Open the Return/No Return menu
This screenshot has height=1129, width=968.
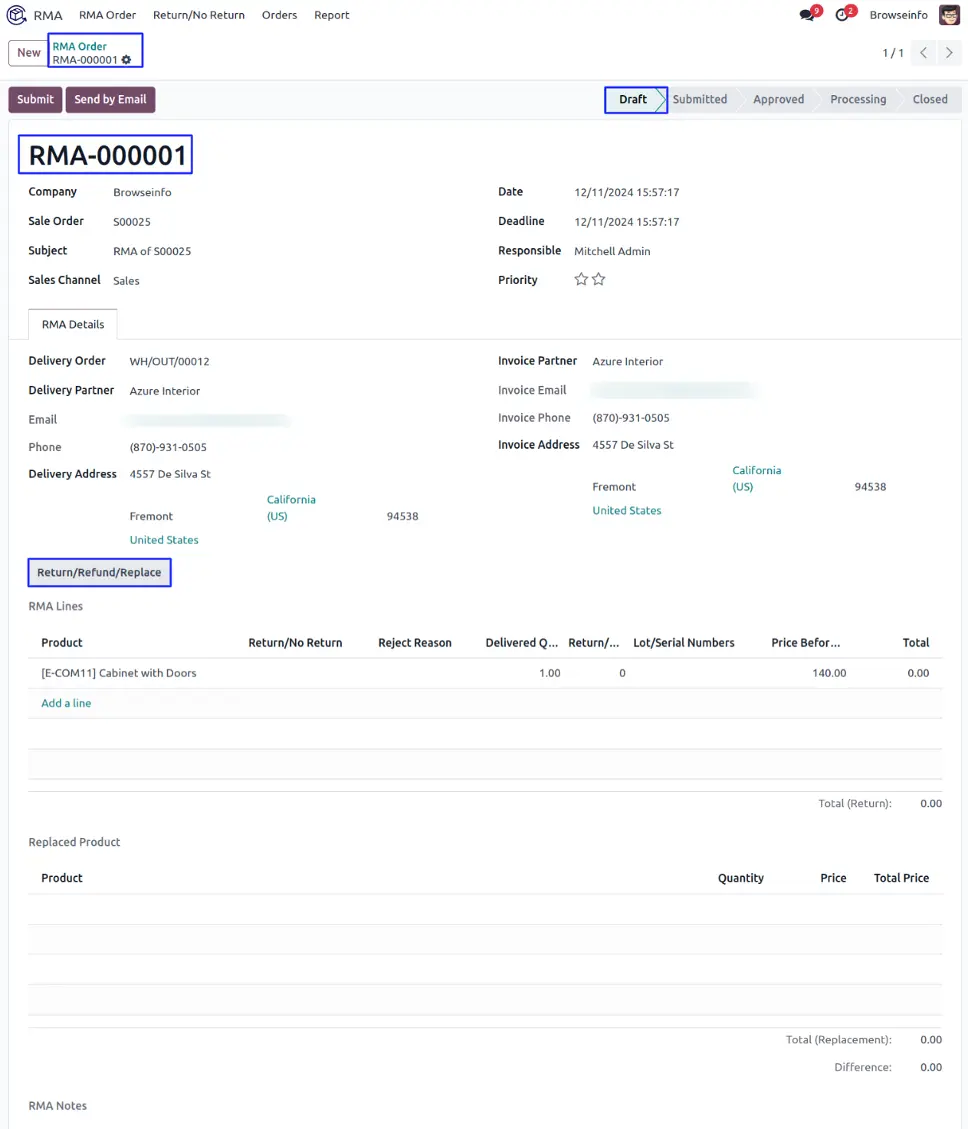198,15
